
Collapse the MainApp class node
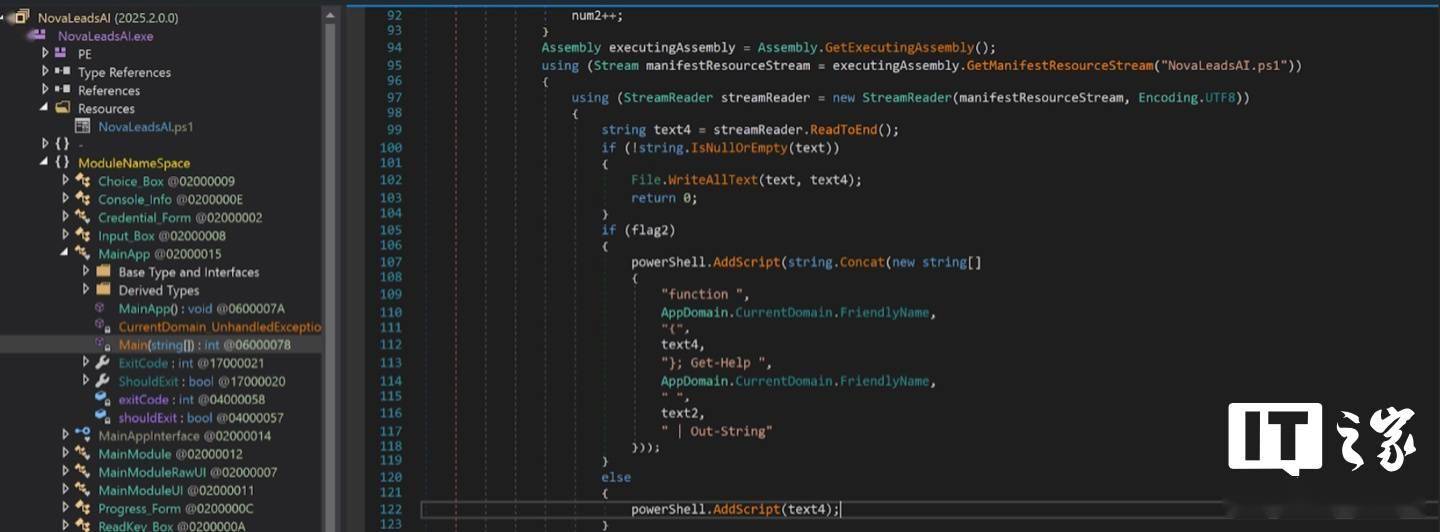pyautogui.click(x=65, y=253)
